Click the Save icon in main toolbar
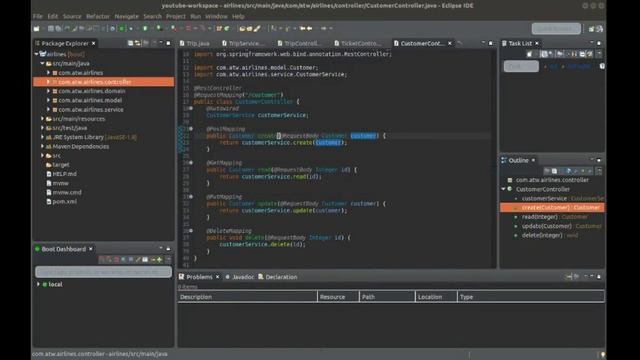The height and width of the screenshot is (360, 640). click(51, 29)
